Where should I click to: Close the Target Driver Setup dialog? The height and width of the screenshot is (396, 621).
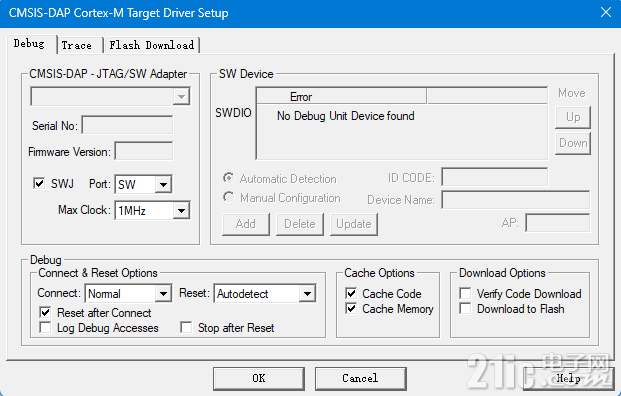pyautogui.click(x=606, y=12)
